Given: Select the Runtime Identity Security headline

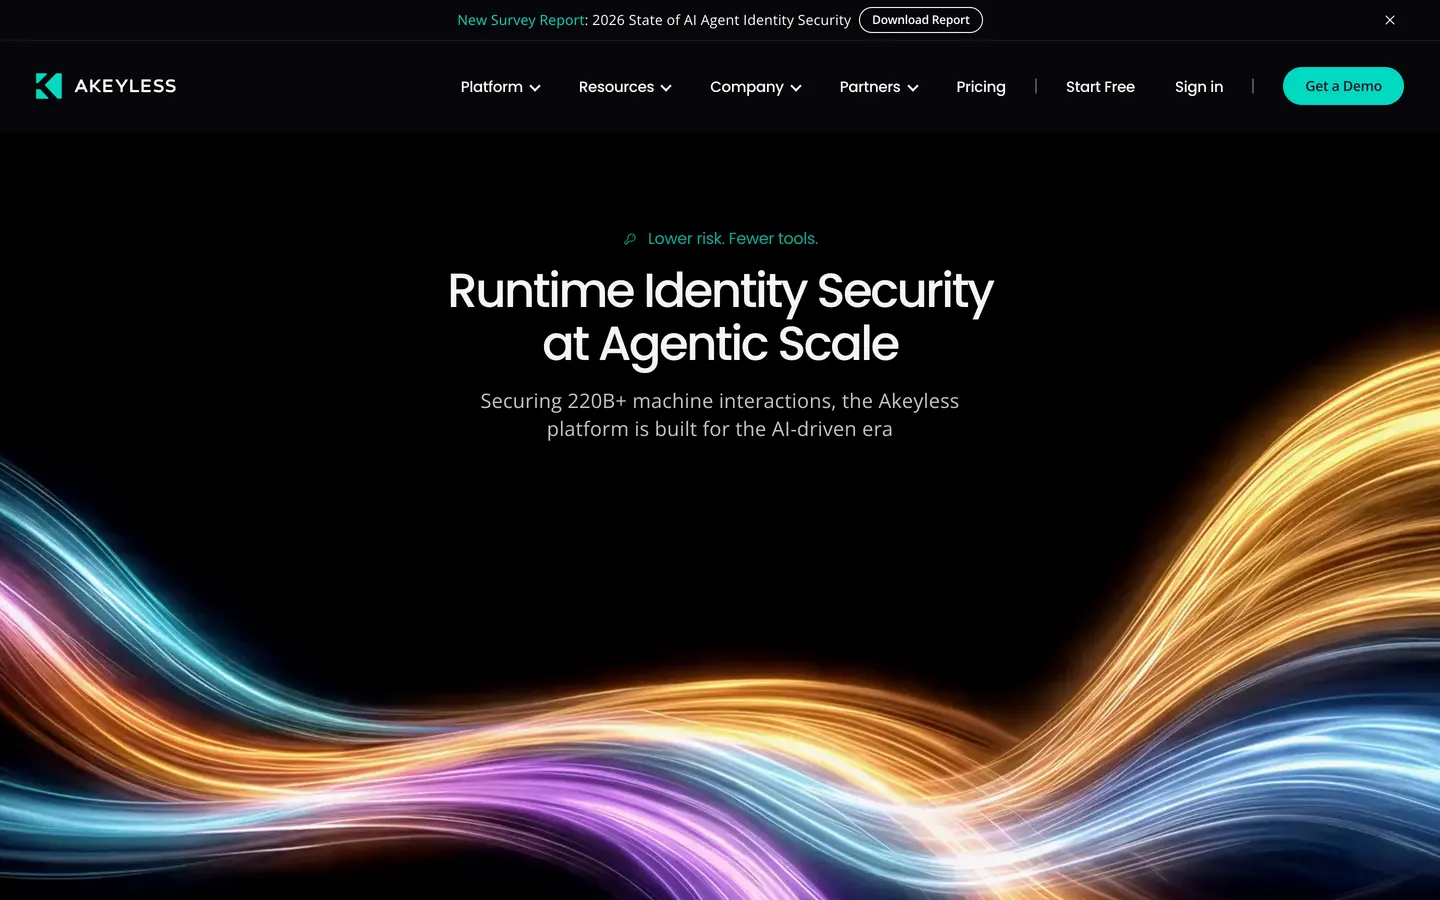Looking at the screenshot, I should tap(720, 317).
